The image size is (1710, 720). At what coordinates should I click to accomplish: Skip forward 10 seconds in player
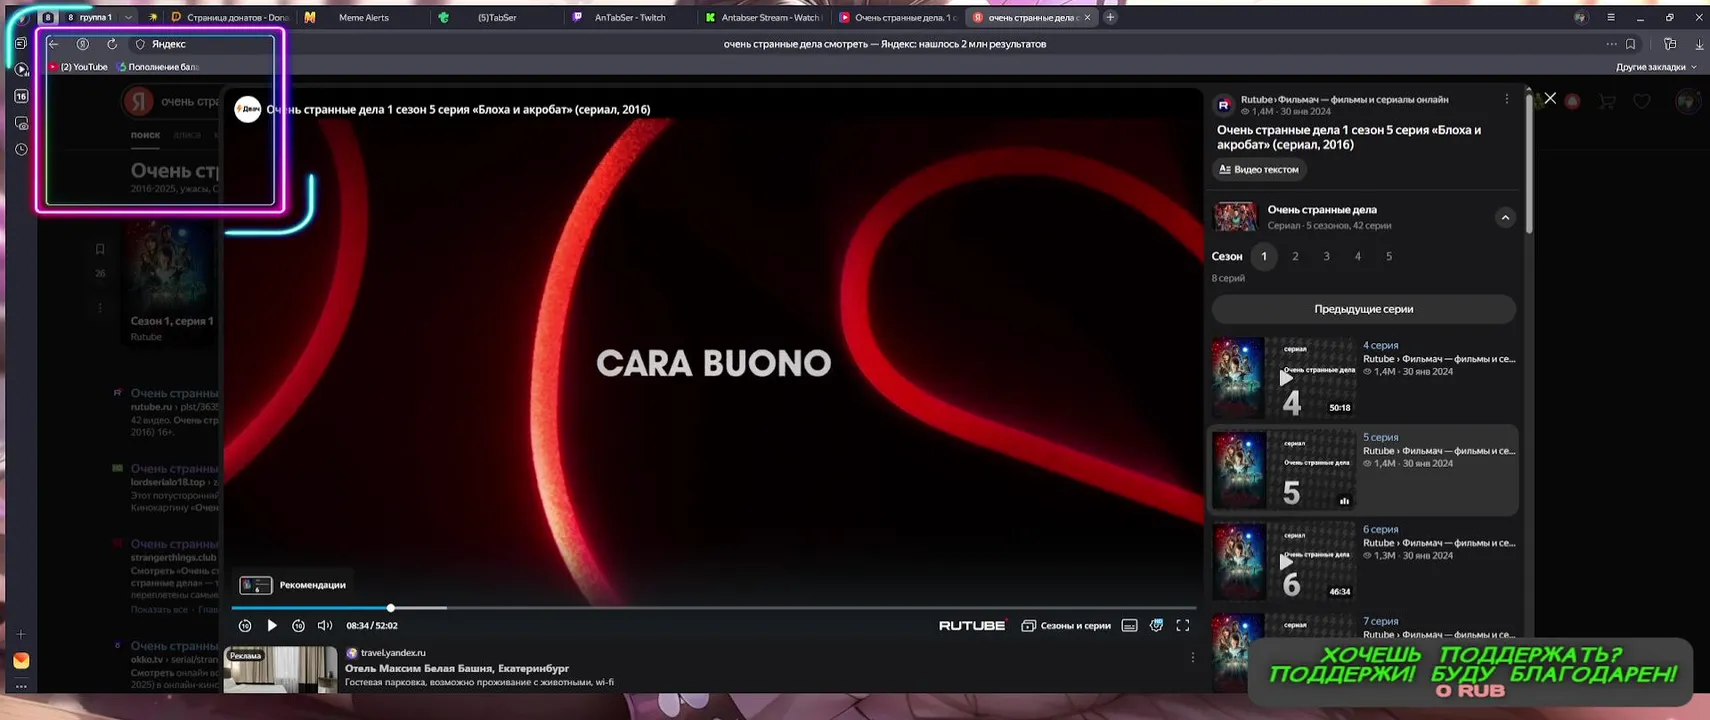[298, 625]
